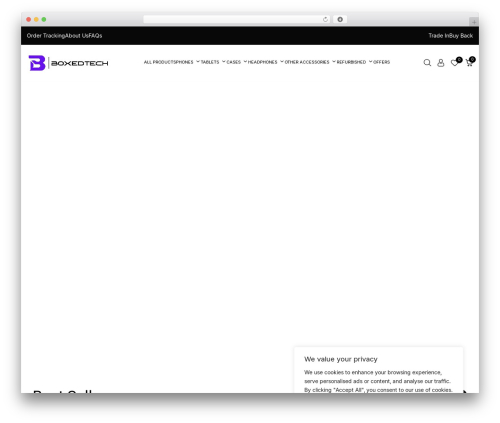
Task: Reload the page with refresh icon
Action: [325, 19]
